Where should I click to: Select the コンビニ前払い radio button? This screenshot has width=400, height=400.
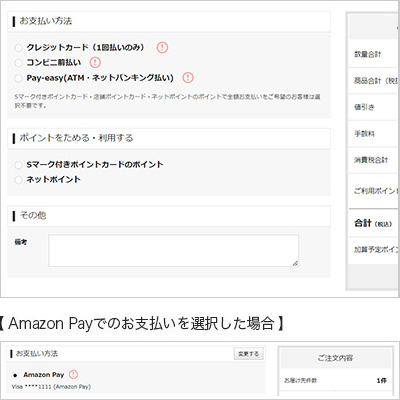pos(18,63)
